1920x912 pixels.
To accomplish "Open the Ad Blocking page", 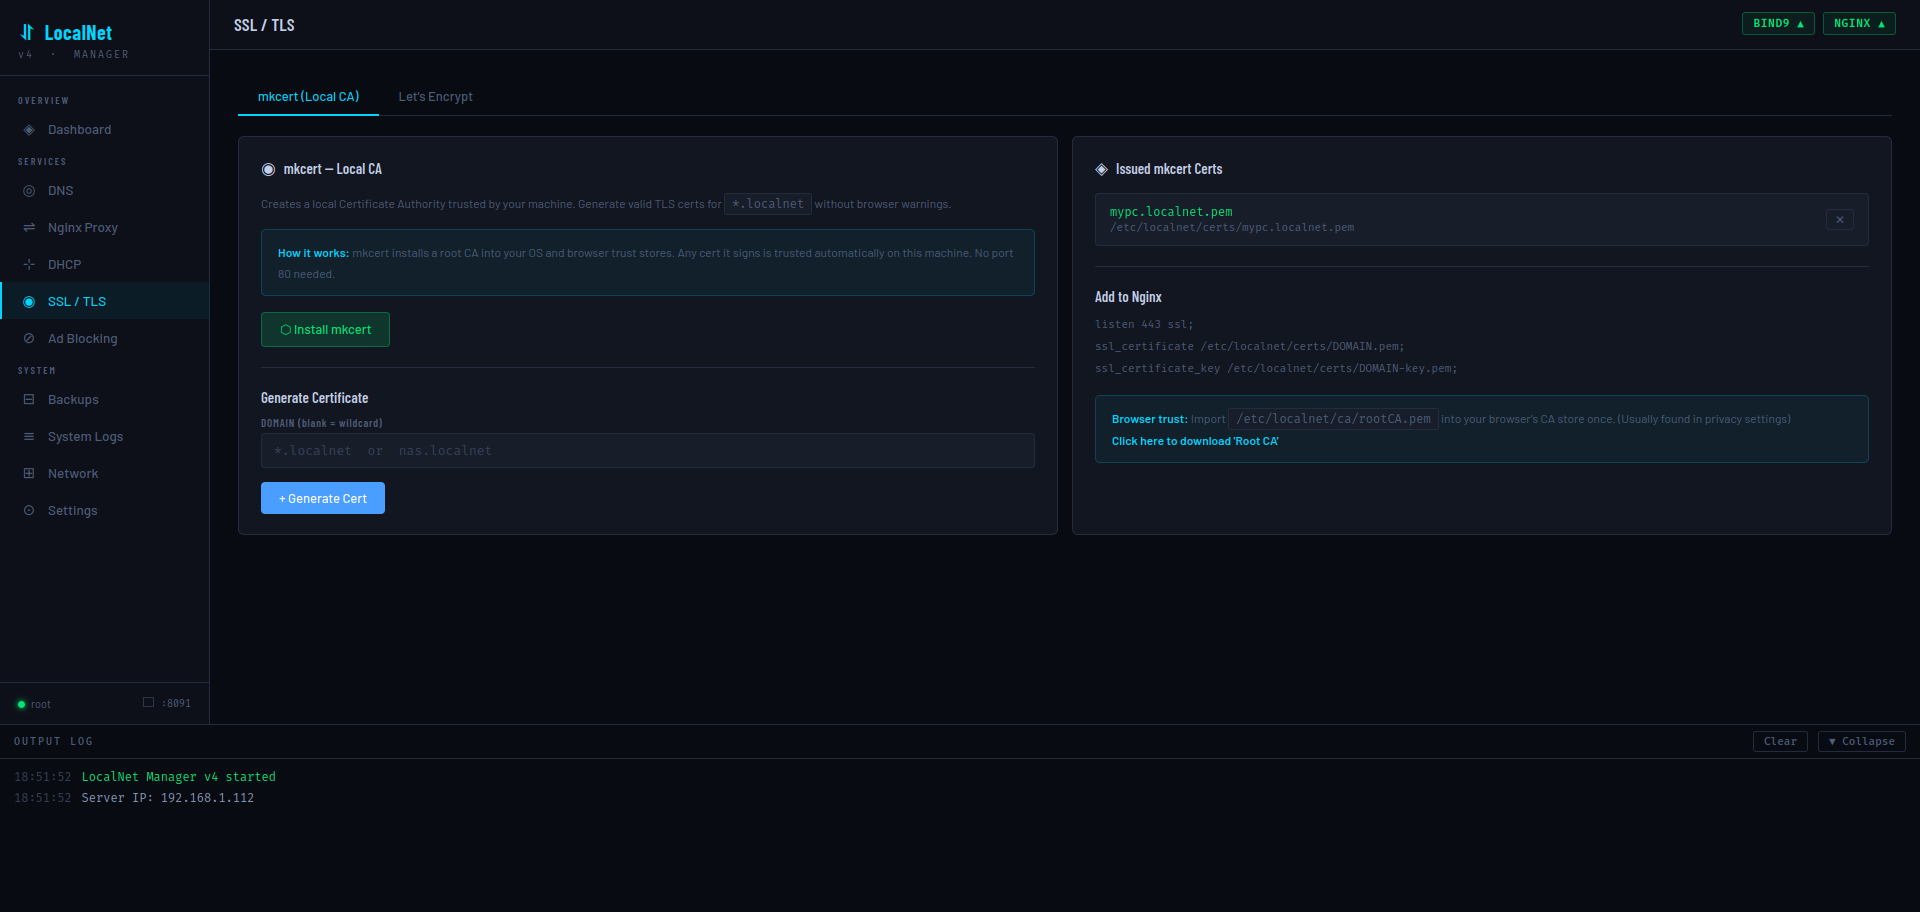I will point(104,339).
